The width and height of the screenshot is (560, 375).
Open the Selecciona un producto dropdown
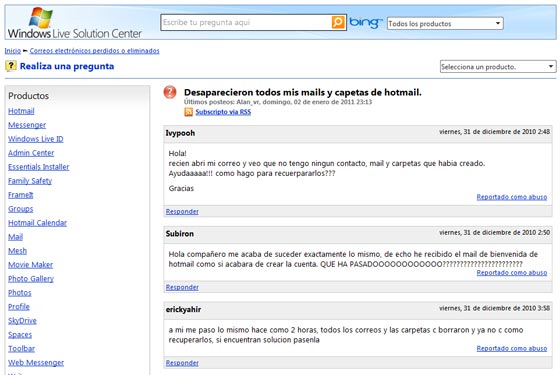[498, 67]
